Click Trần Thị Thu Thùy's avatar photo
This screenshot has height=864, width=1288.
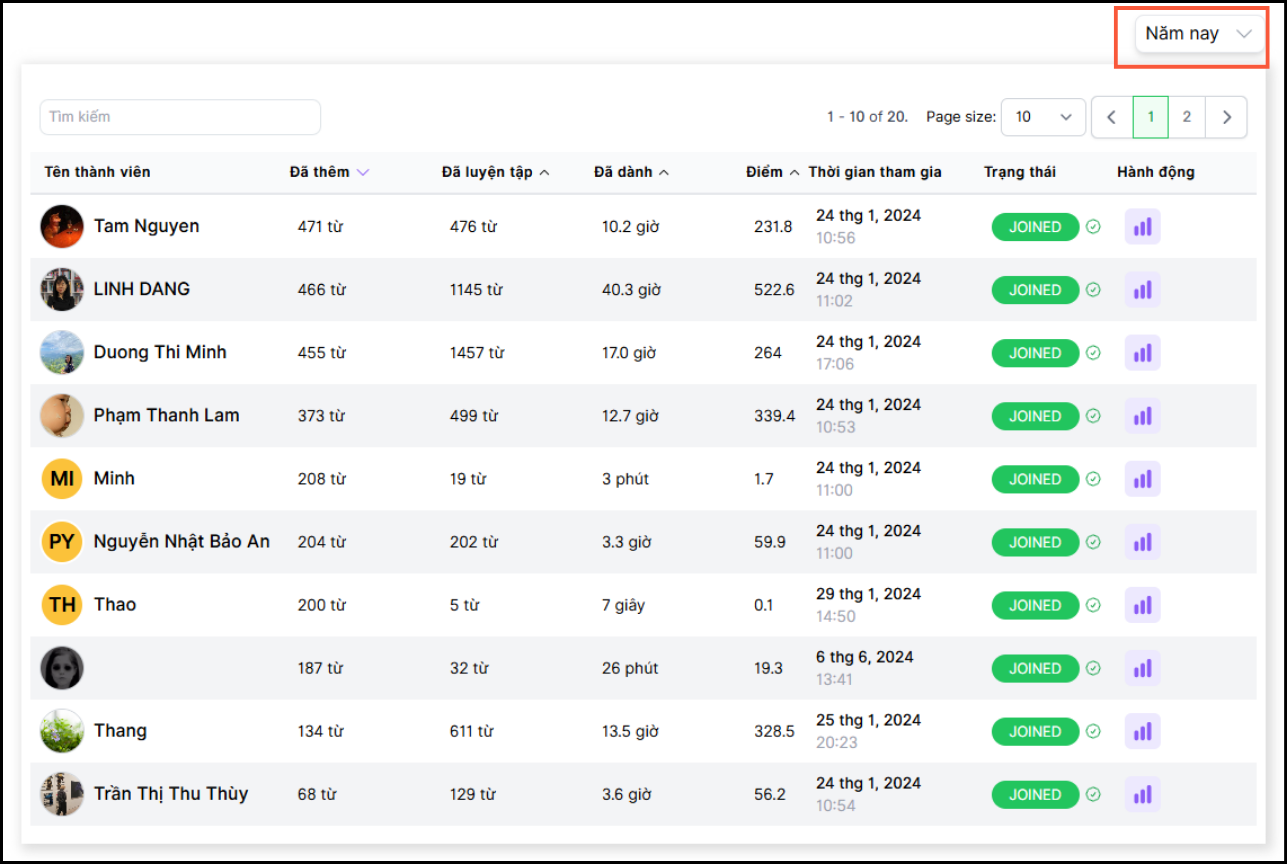pos(62,793)
